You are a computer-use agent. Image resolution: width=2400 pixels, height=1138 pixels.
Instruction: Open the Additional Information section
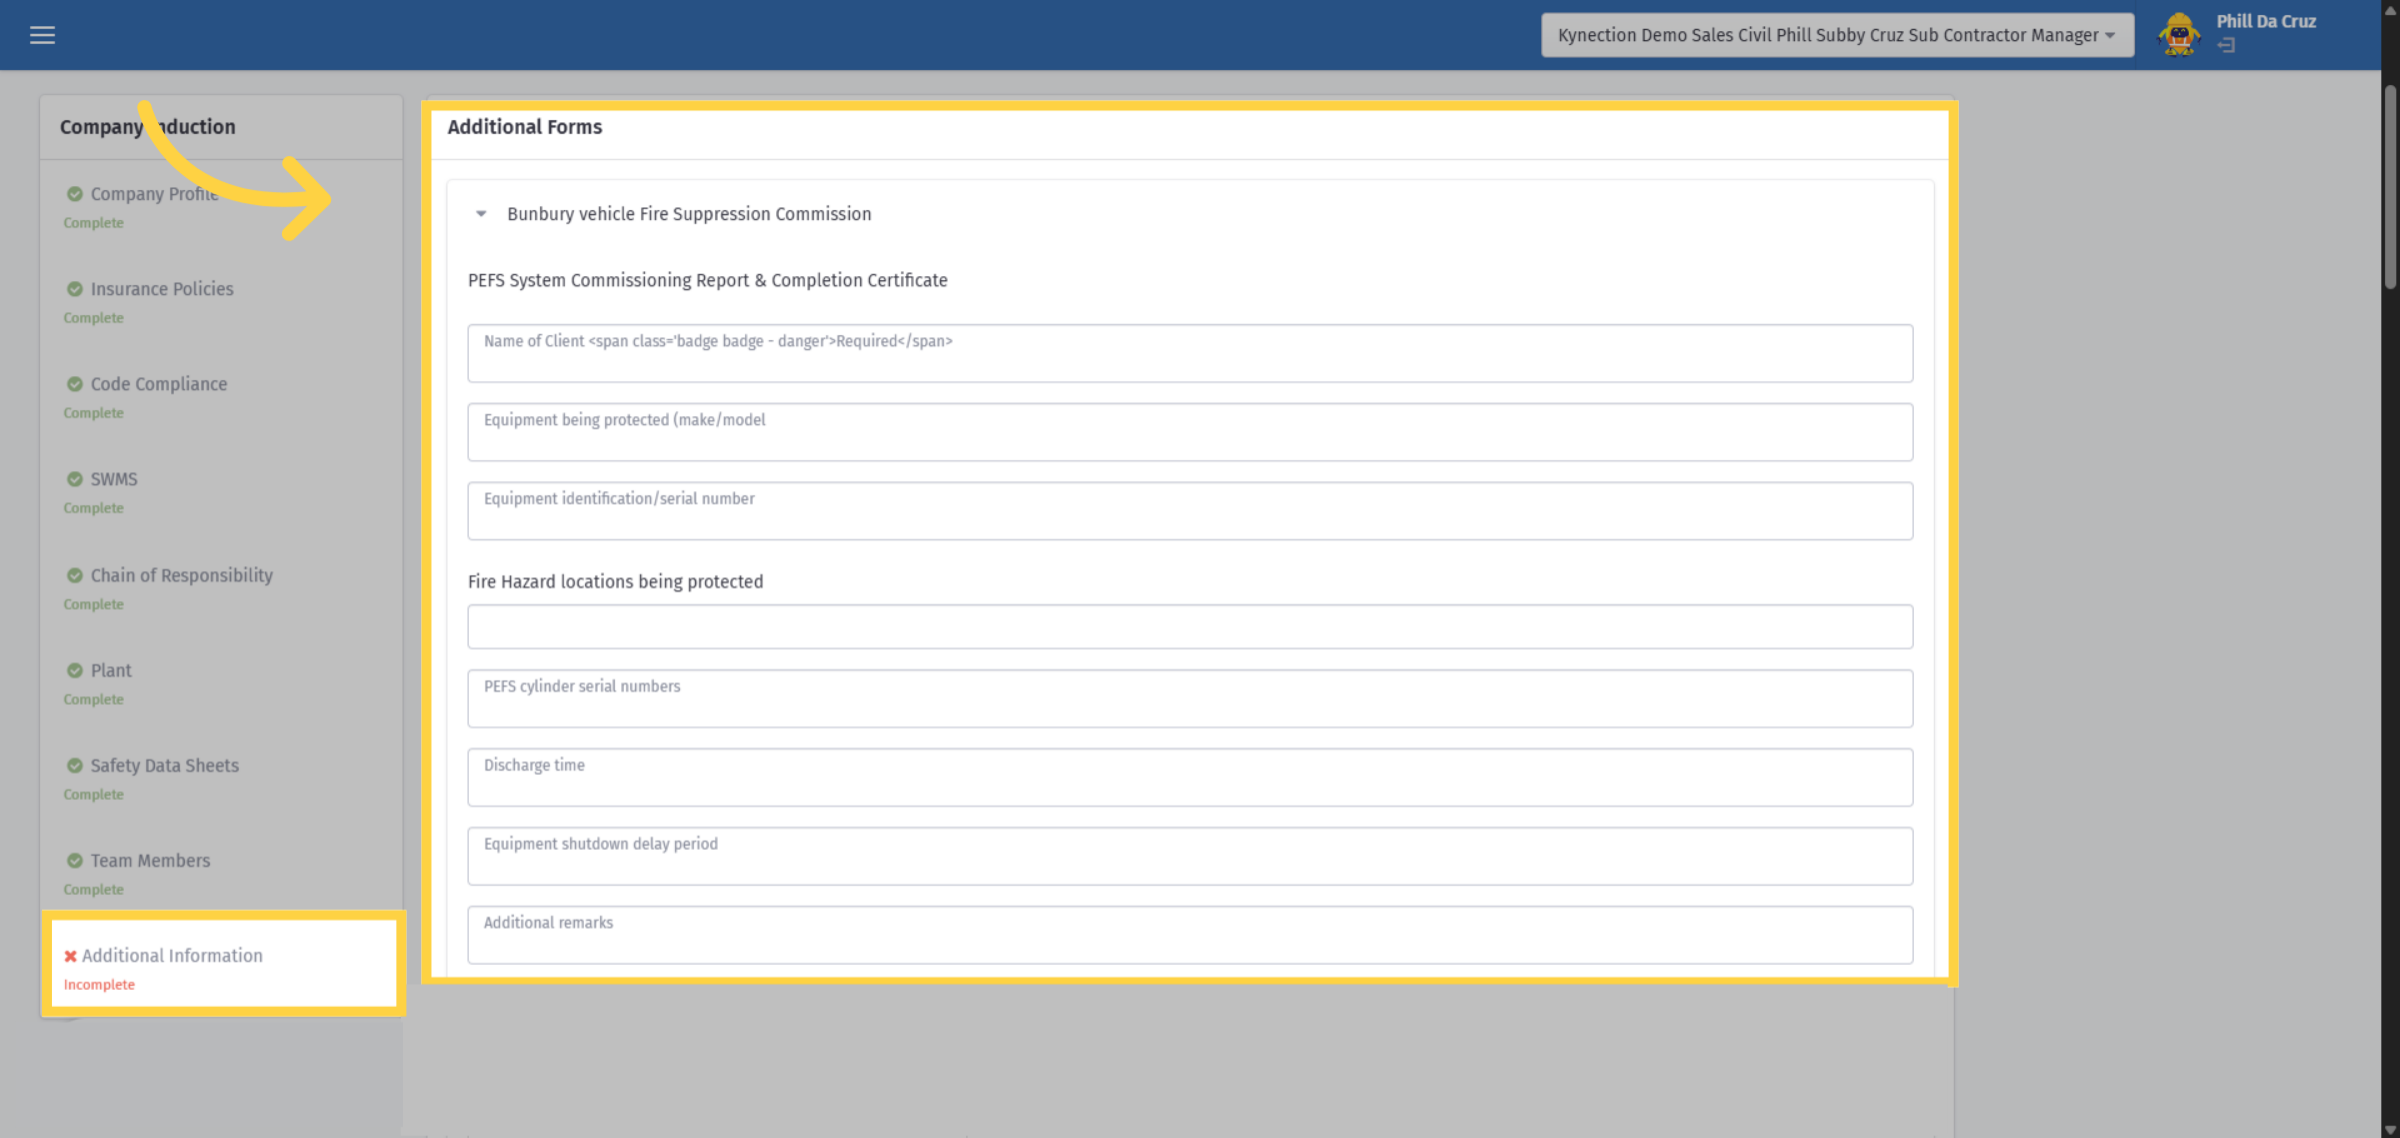172,955
